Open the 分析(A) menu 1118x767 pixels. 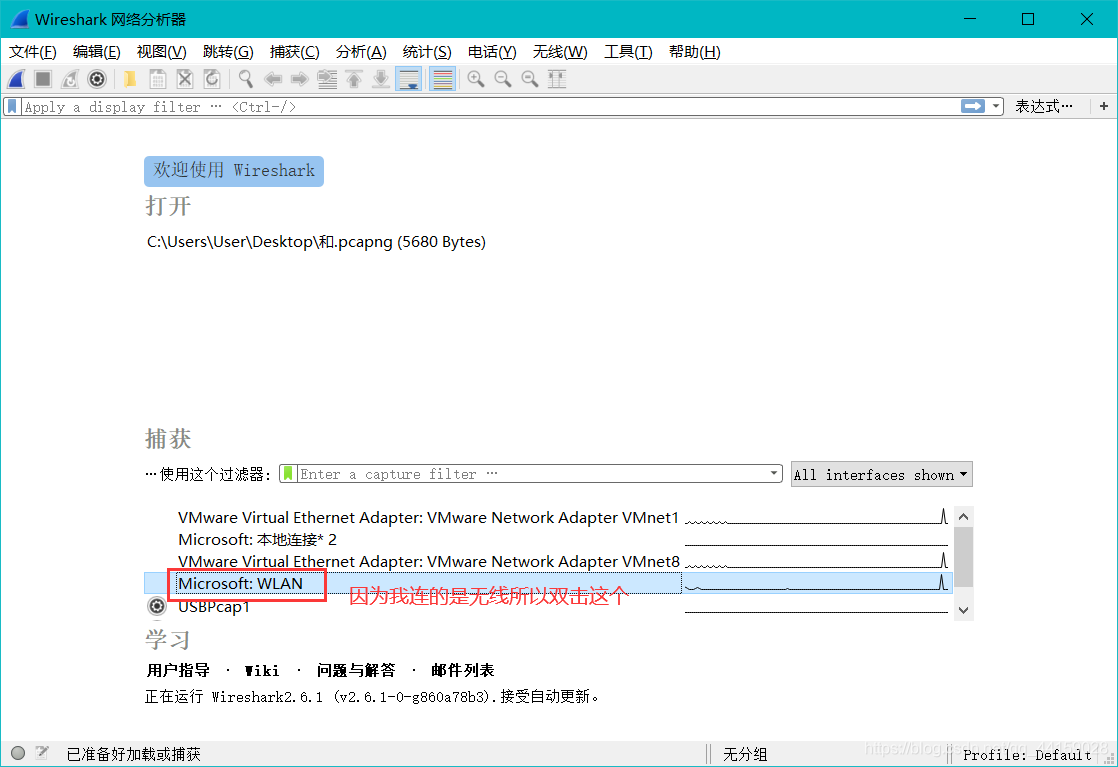tap(361, 52)
